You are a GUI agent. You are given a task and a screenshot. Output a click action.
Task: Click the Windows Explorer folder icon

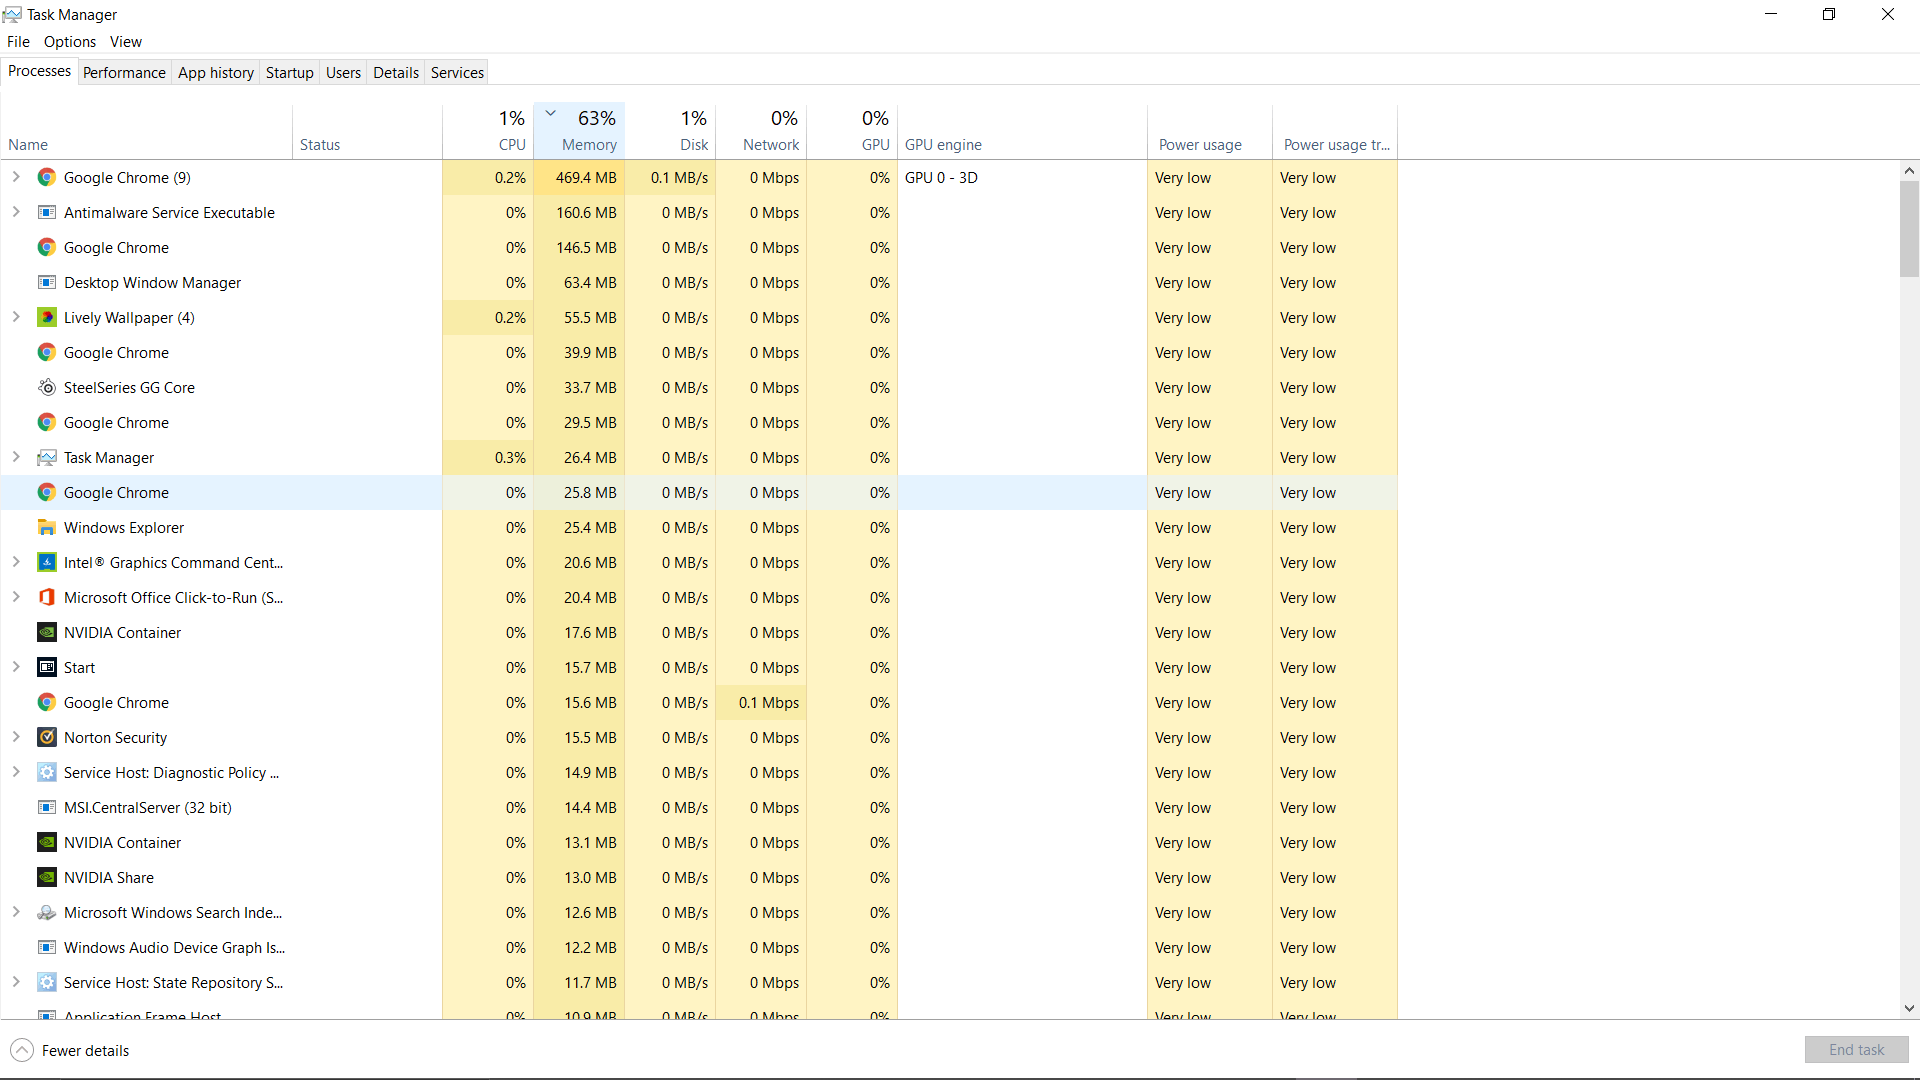pos(47,528)
